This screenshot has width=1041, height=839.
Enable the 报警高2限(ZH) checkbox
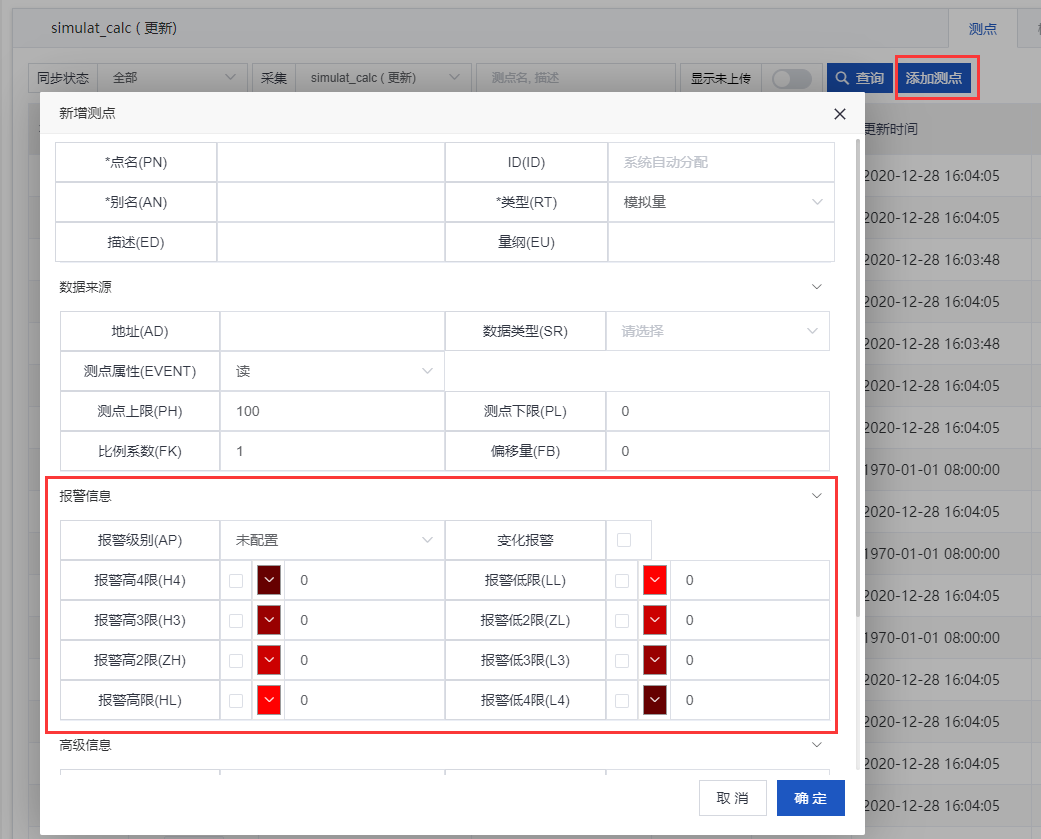tap(236, 660)
